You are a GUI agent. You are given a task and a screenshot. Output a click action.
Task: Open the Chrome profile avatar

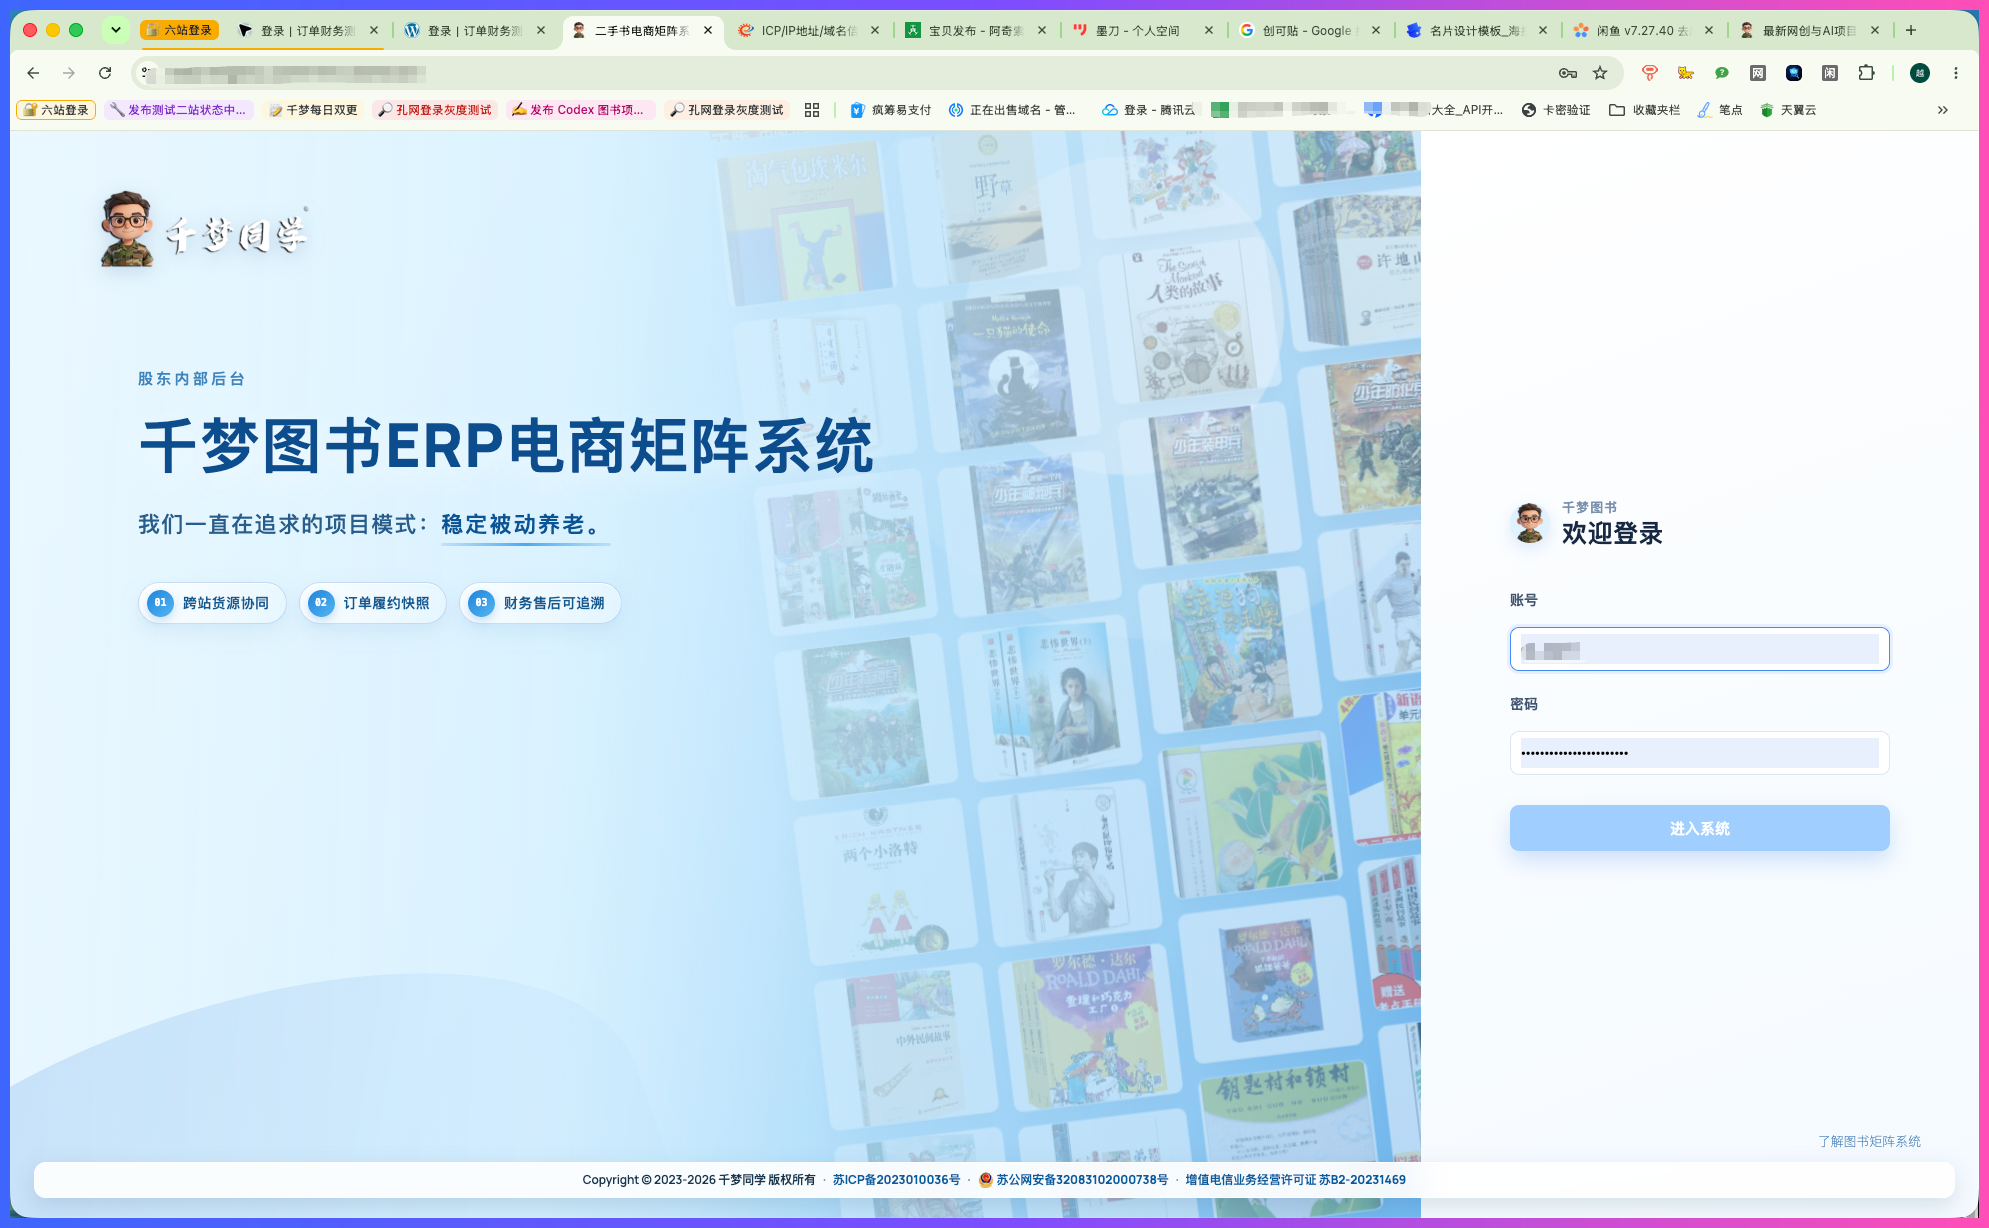[1920, 73]
